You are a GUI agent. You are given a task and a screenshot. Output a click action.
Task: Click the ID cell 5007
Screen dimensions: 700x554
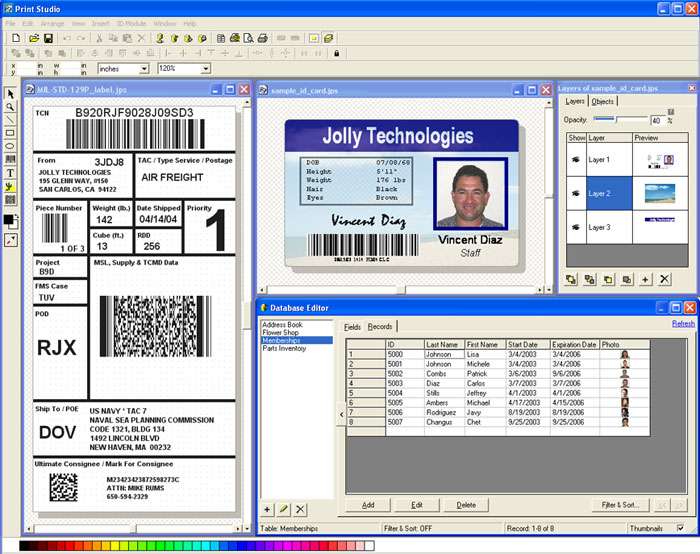pos(405,422)
